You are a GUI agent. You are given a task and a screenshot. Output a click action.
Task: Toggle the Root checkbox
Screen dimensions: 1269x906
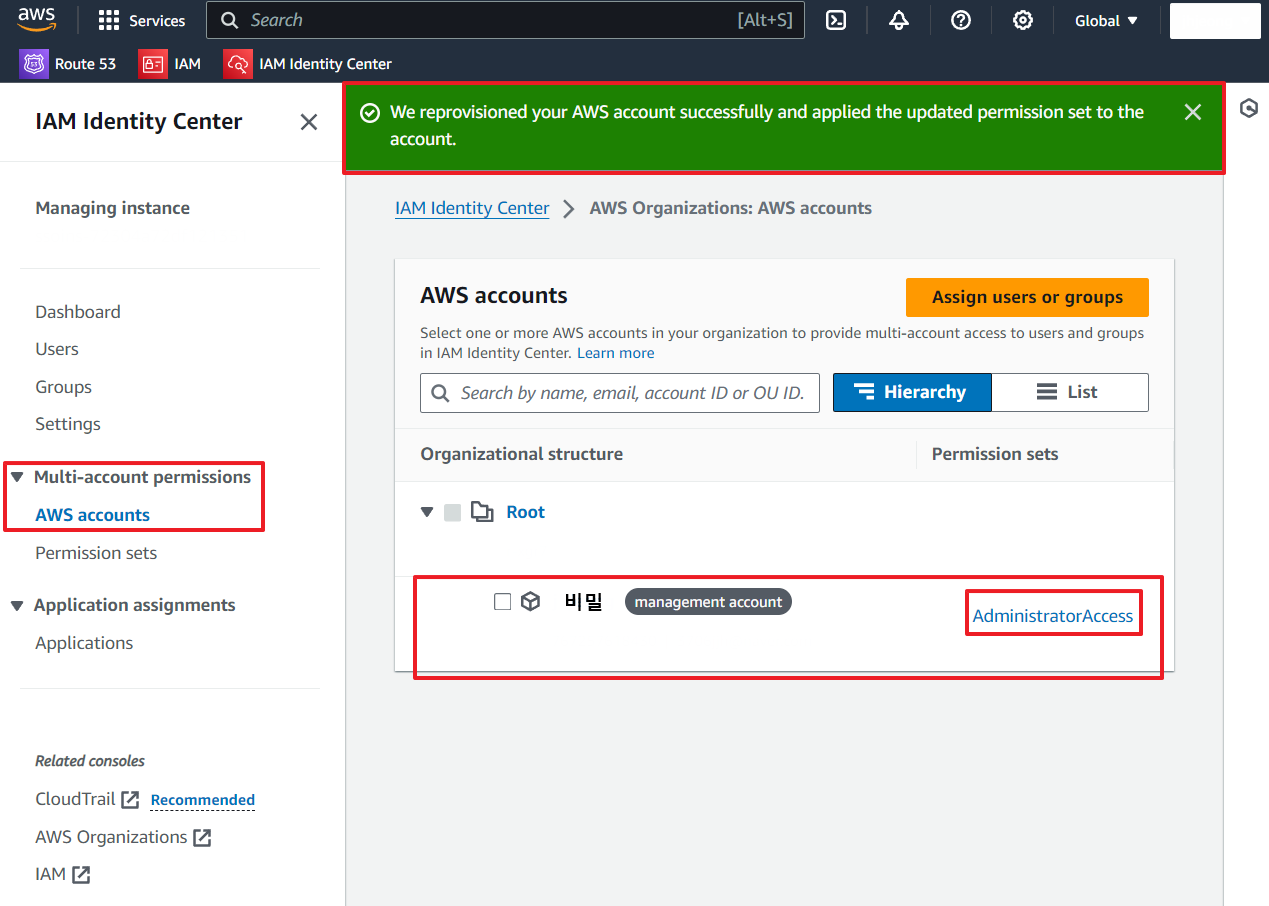coord(453,513)
